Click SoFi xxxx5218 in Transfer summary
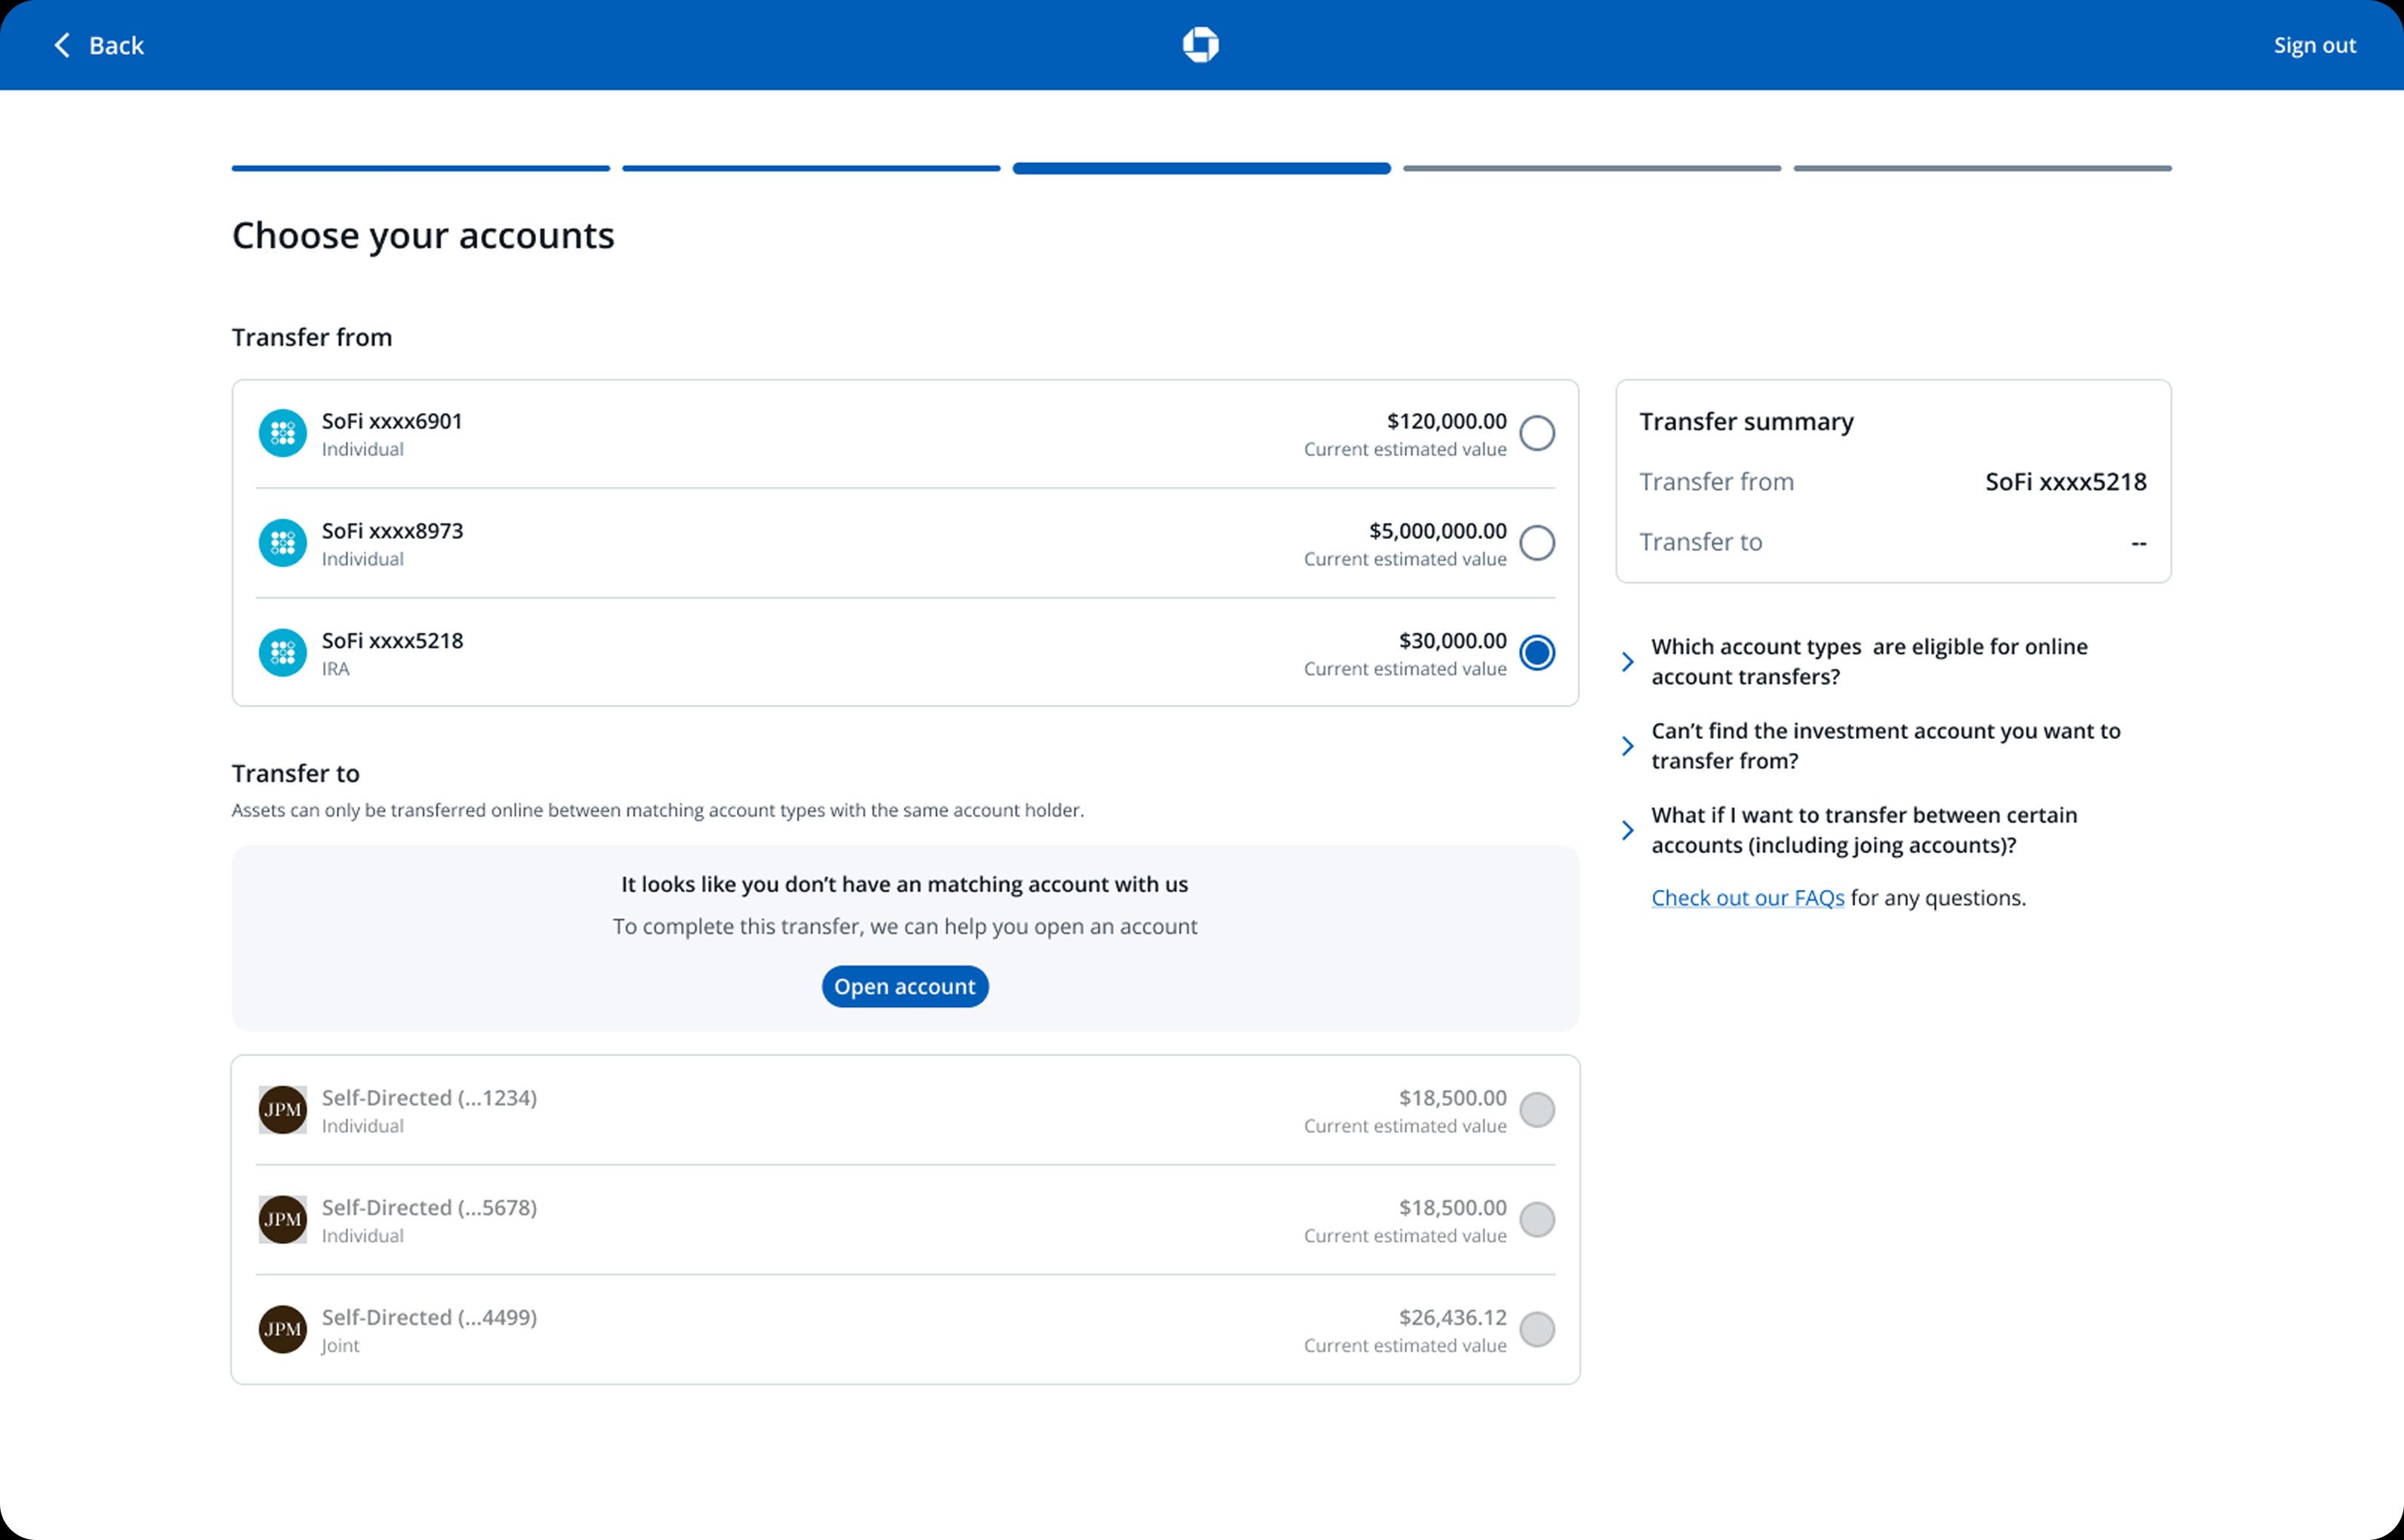Viewport: 2404px width, 1540px height. click(x=2066, y=482)
